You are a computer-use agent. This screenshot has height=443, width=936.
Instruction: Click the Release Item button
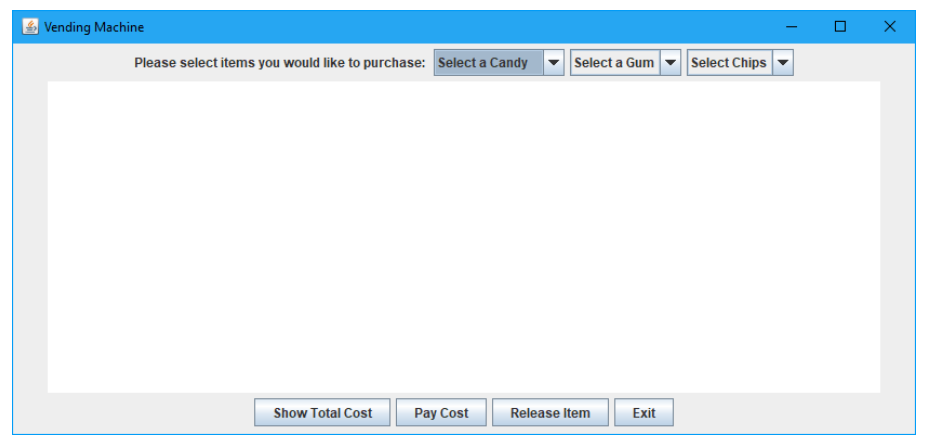click(550, 413)
